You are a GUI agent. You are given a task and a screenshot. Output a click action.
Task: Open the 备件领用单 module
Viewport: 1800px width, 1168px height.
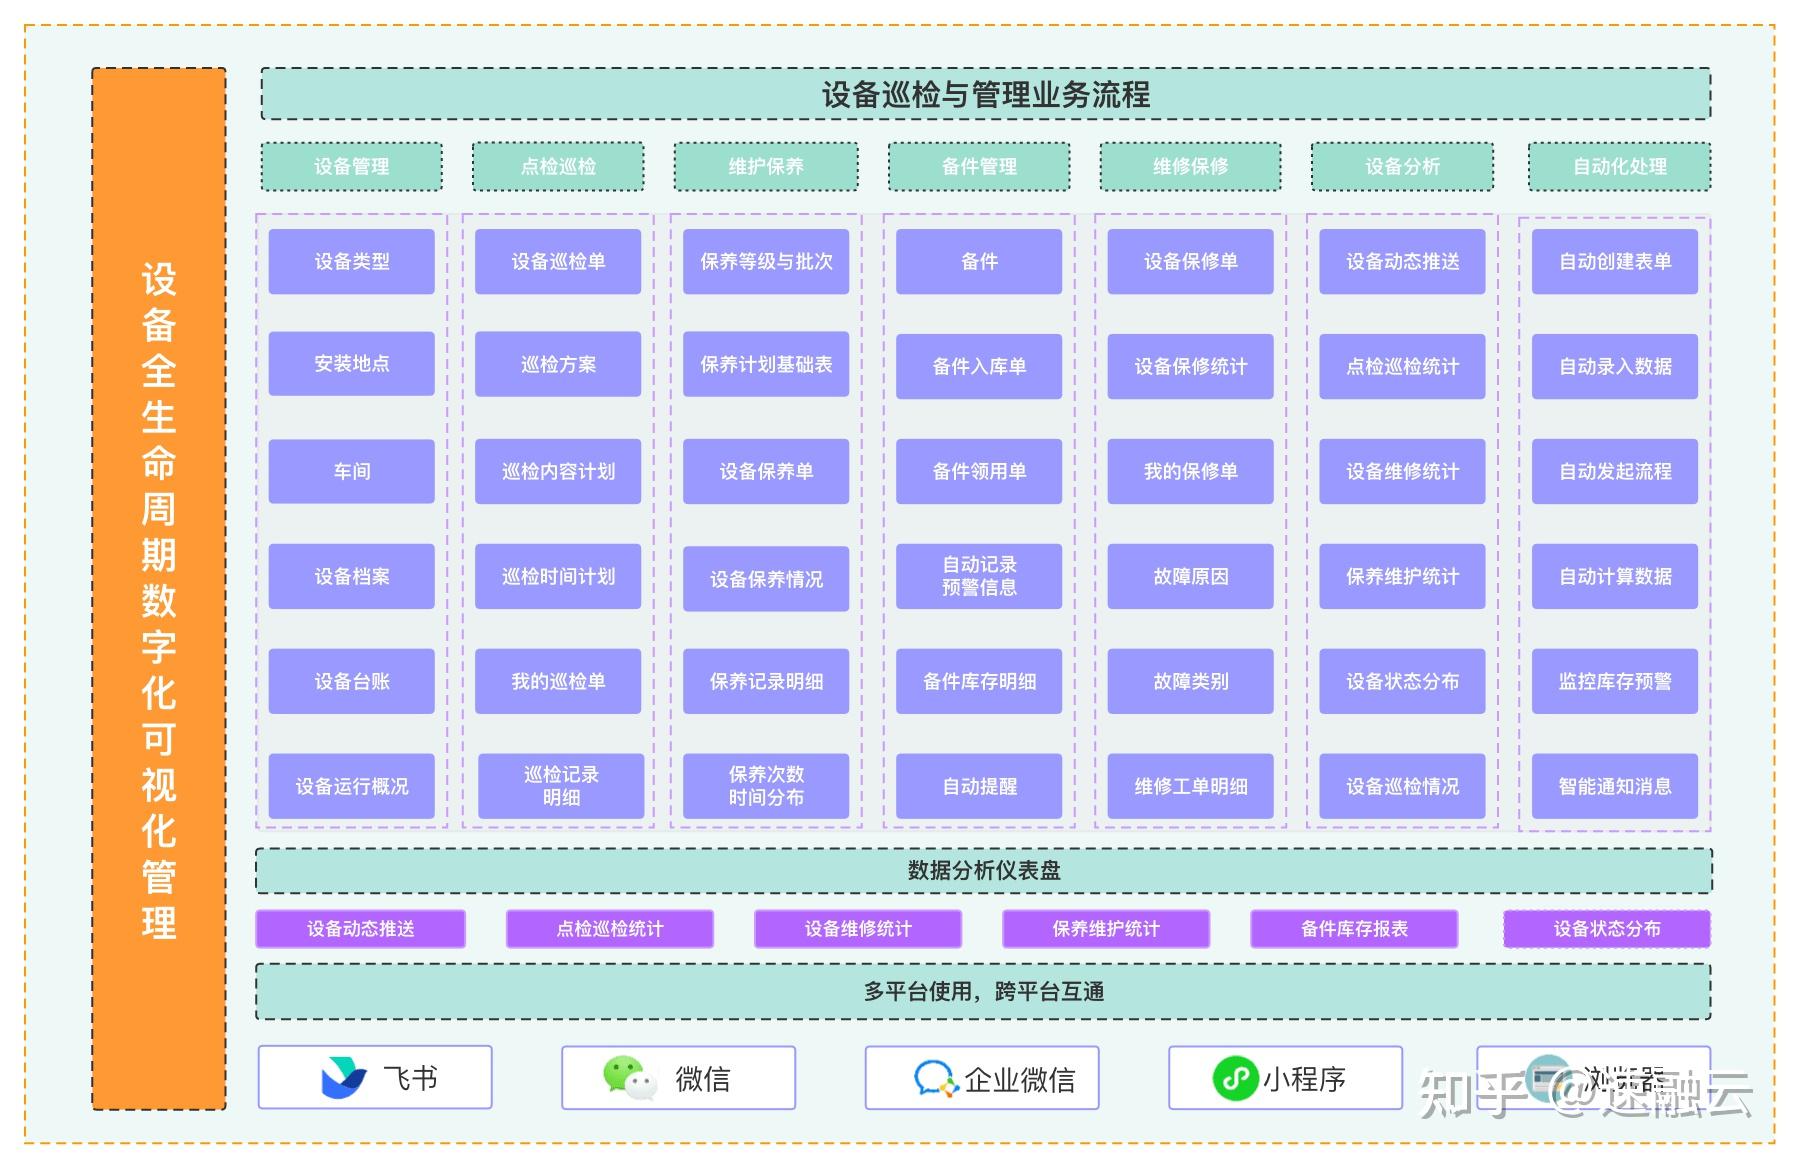979,471
